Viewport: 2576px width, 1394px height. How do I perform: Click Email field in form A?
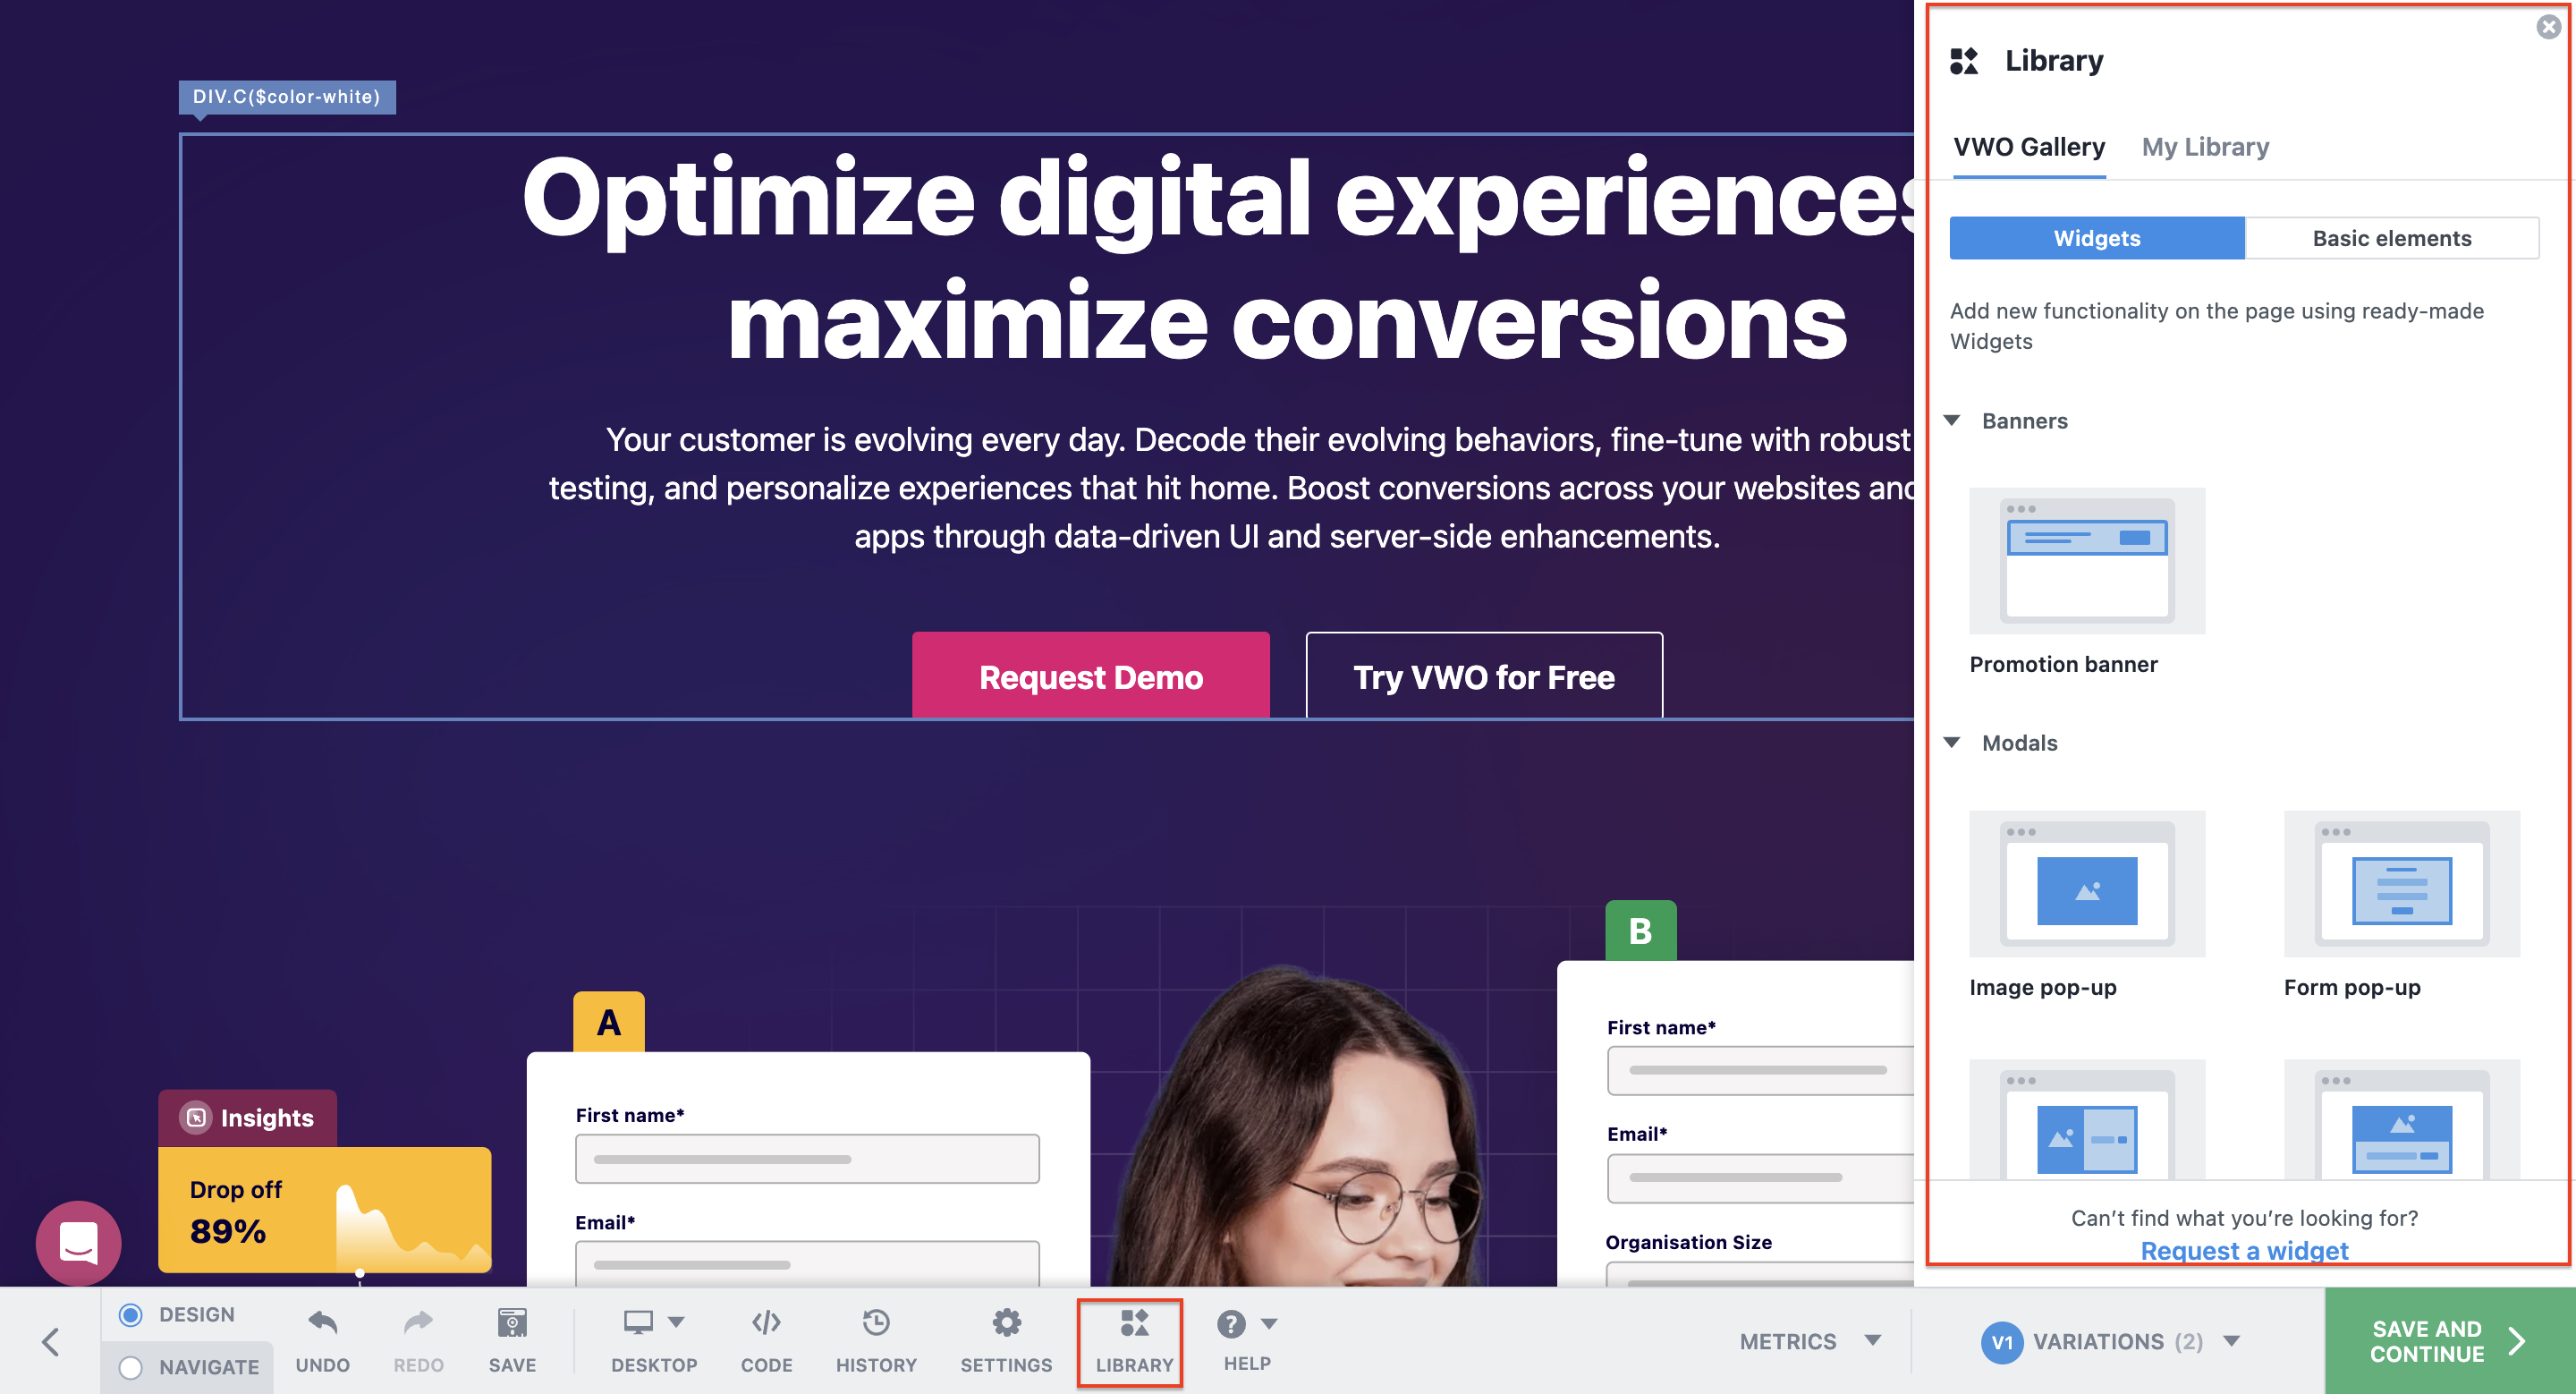[x=807, y=1263]
